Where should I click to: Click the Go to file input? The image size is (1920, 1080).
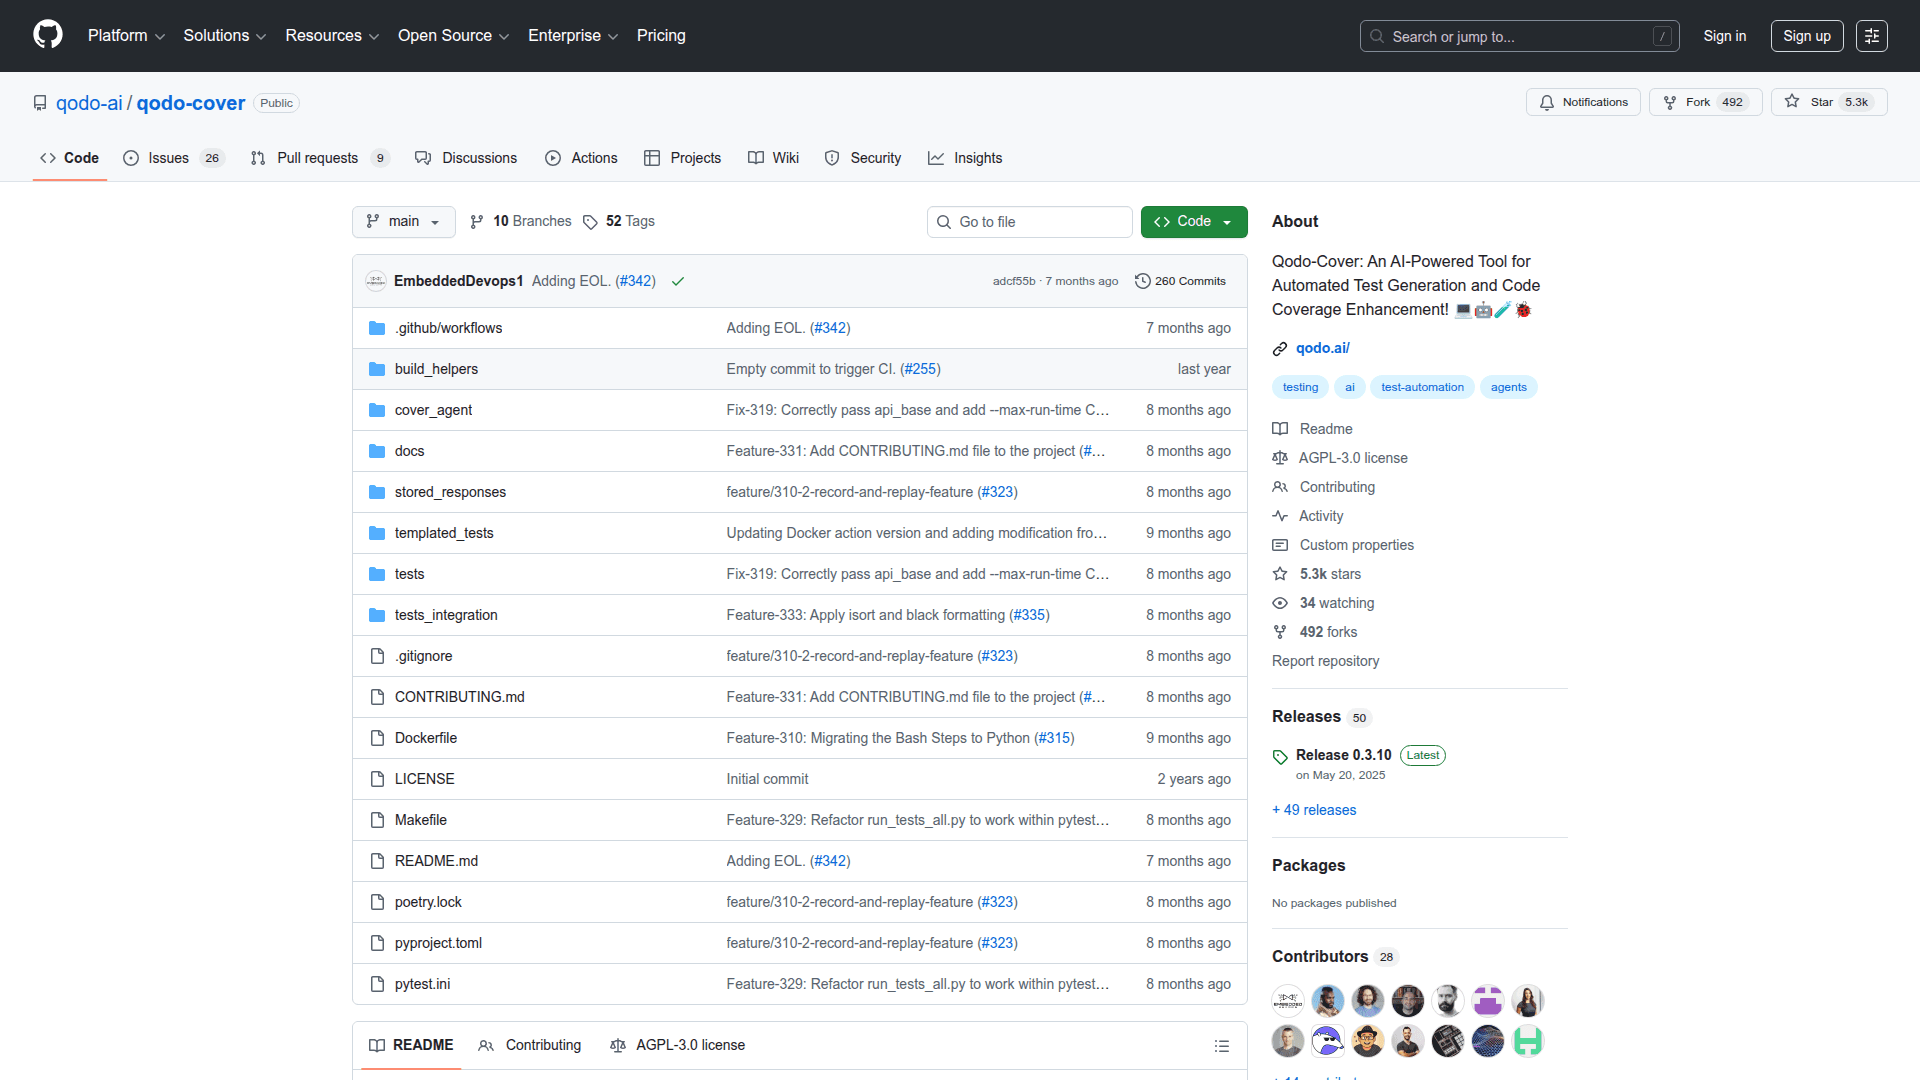pyautogui.click(x=1030, y=222)
